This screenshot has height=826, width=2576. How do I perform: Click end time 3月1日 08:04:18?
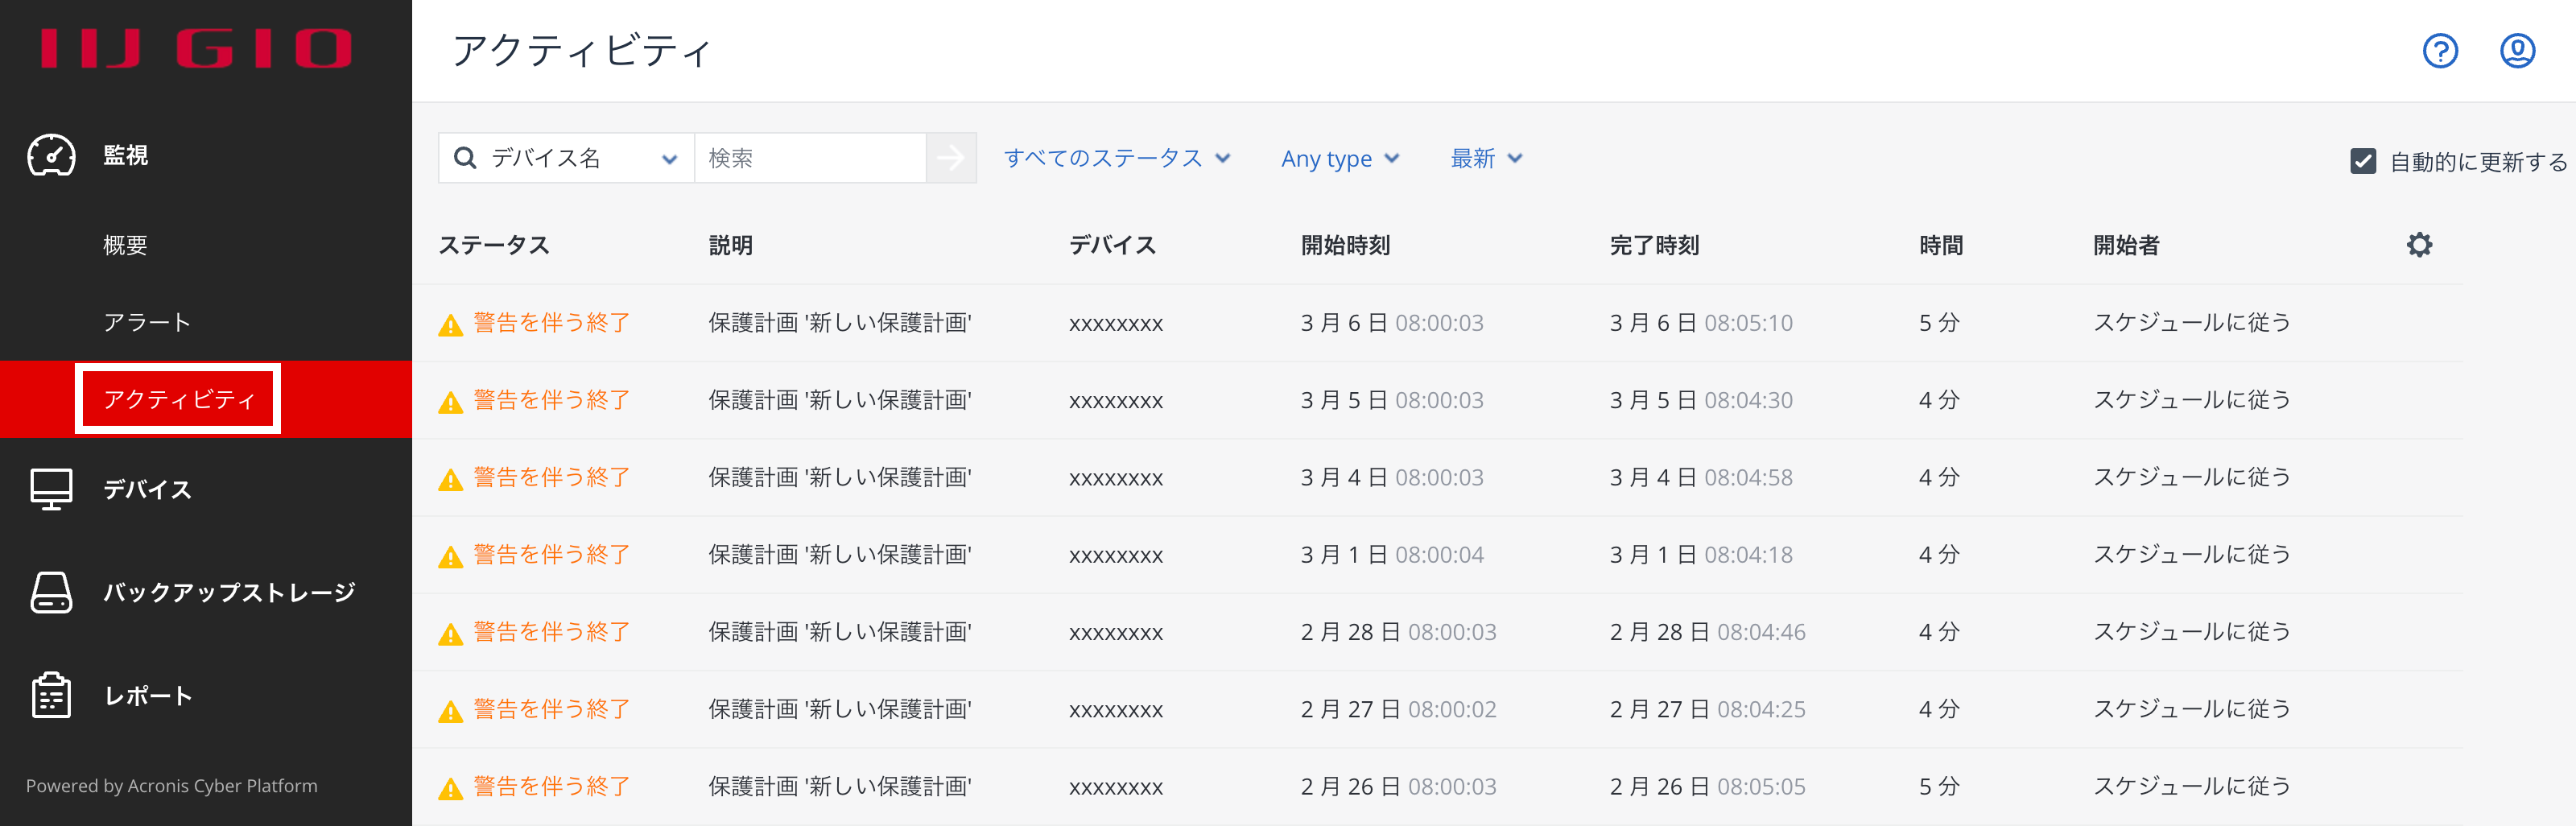pos(1701,554)
